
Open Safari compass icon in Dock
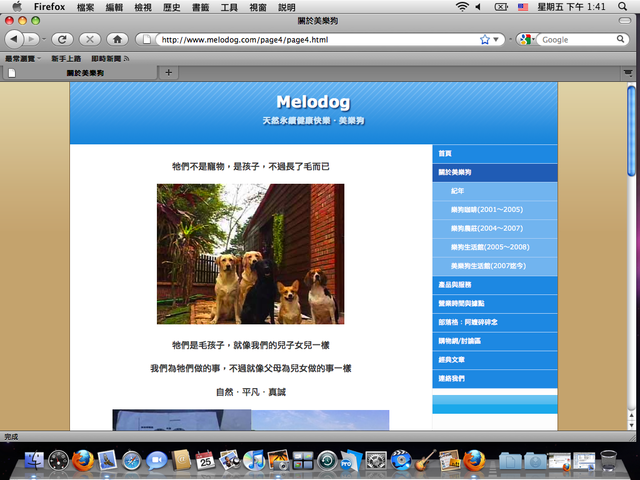(x=132, y=460)
